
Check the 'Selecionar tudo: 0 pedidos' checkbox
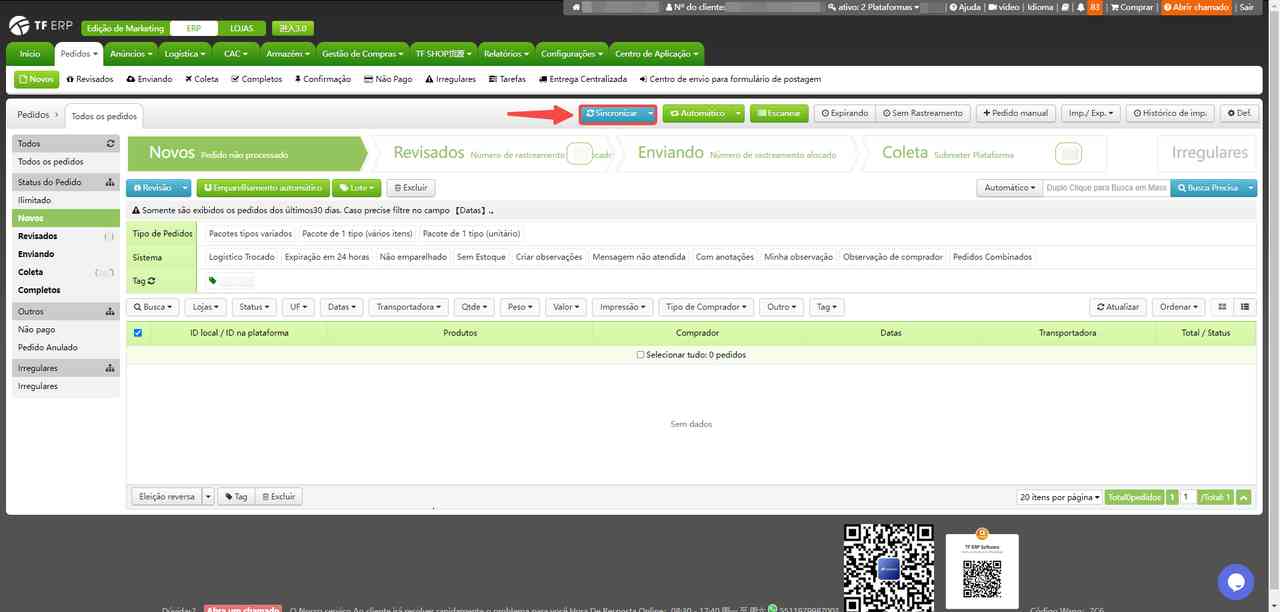(640, 355)
